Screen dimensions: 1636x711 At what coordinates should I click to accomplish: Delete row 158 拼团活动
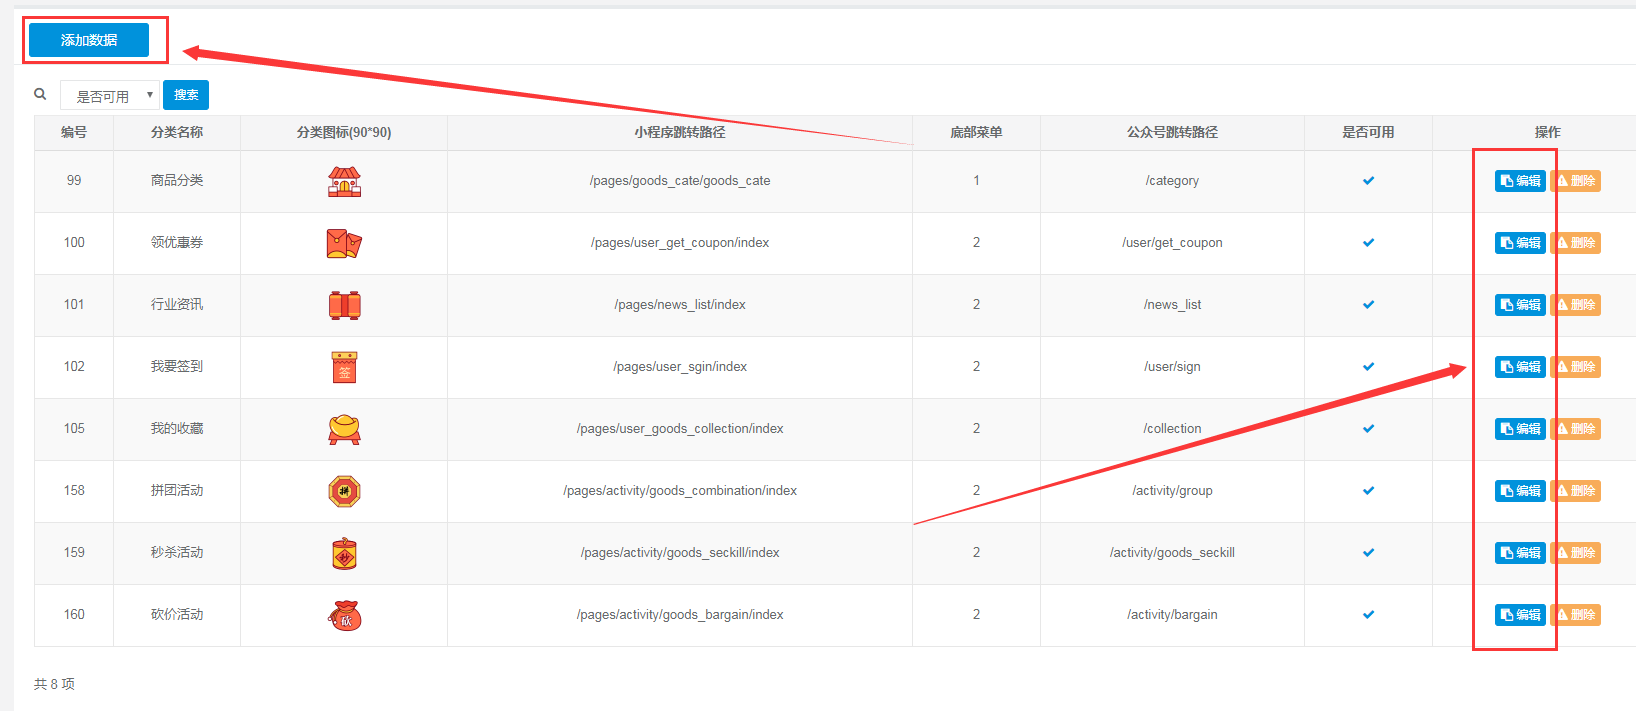[1576, 491]
